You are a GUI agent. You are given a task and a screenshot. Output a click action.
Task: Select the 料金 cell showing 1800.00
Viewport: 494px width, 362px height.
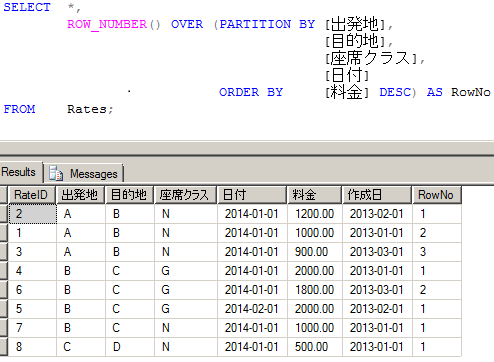click(x=314, y=290)
